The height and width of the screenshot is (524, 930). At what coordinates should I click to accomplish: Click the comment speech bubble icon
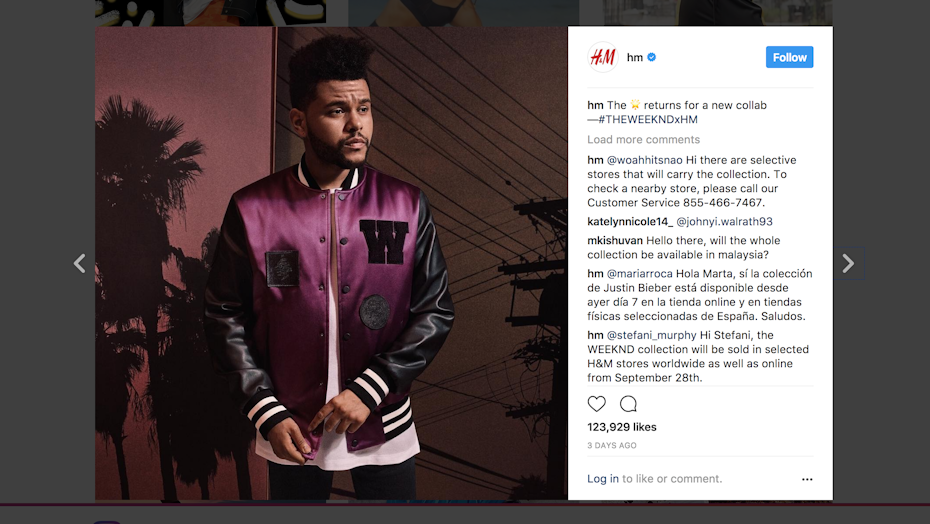point(628,404)
